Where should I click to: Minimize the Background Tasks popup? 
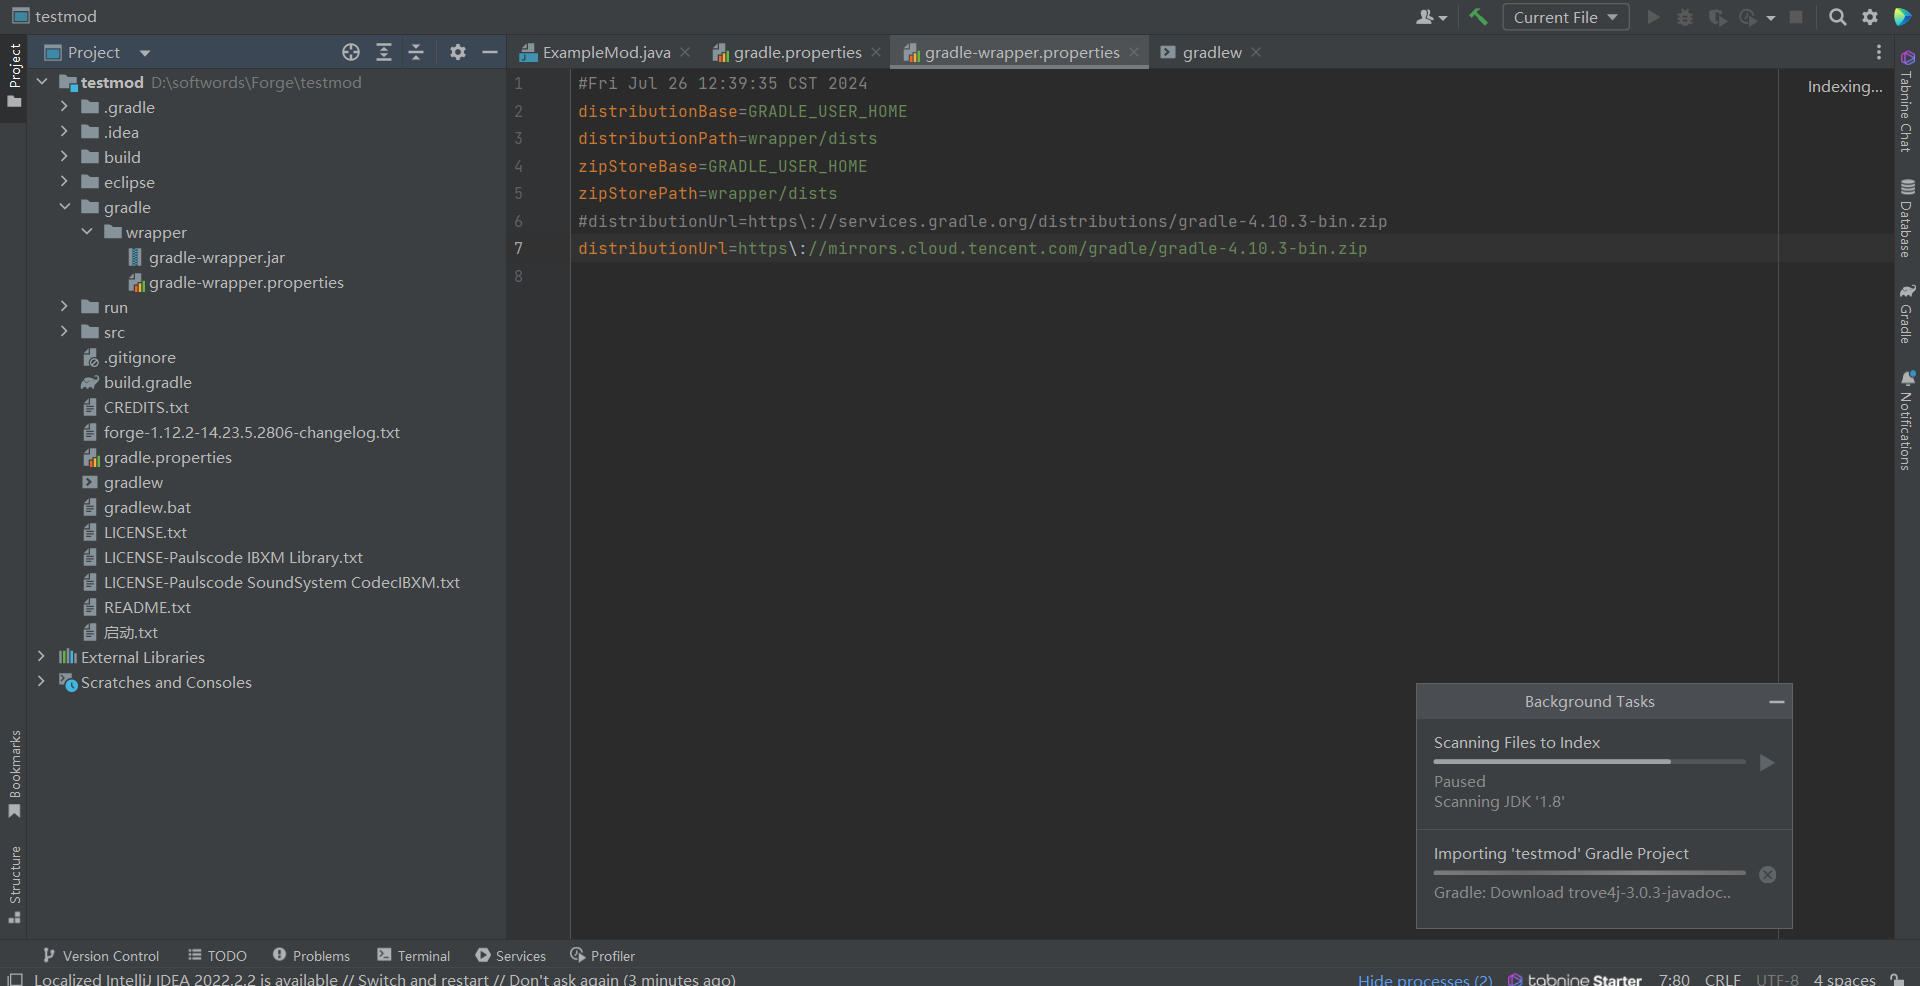click(x=1776, y=702)
